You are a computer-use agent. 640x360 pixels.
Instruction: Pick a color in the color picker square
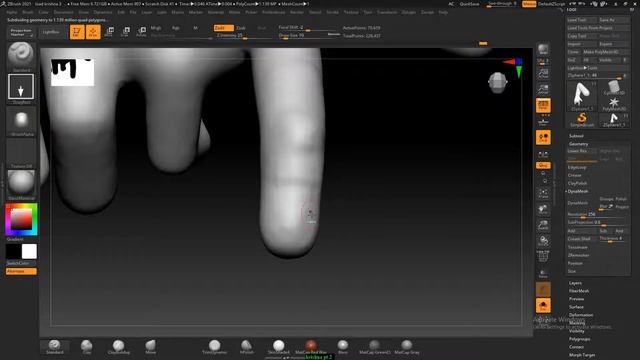point(21,220)
